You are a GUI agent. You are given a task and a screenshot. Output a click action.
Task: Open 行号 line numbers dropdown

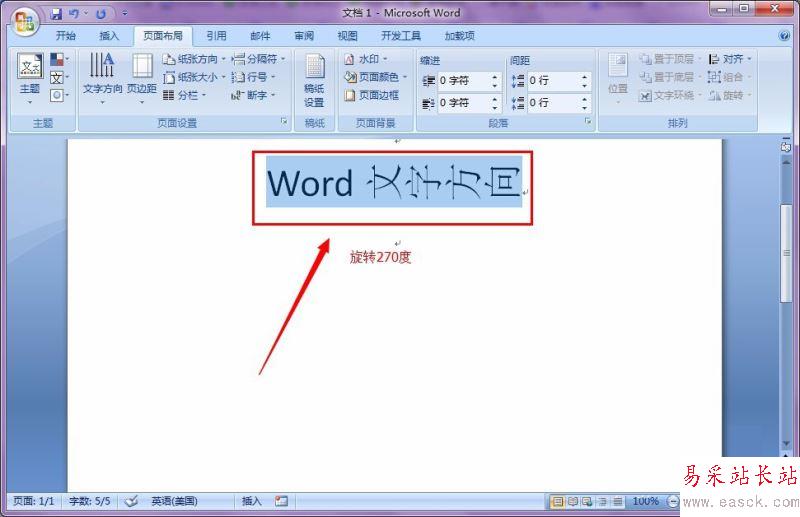point(253,78)
